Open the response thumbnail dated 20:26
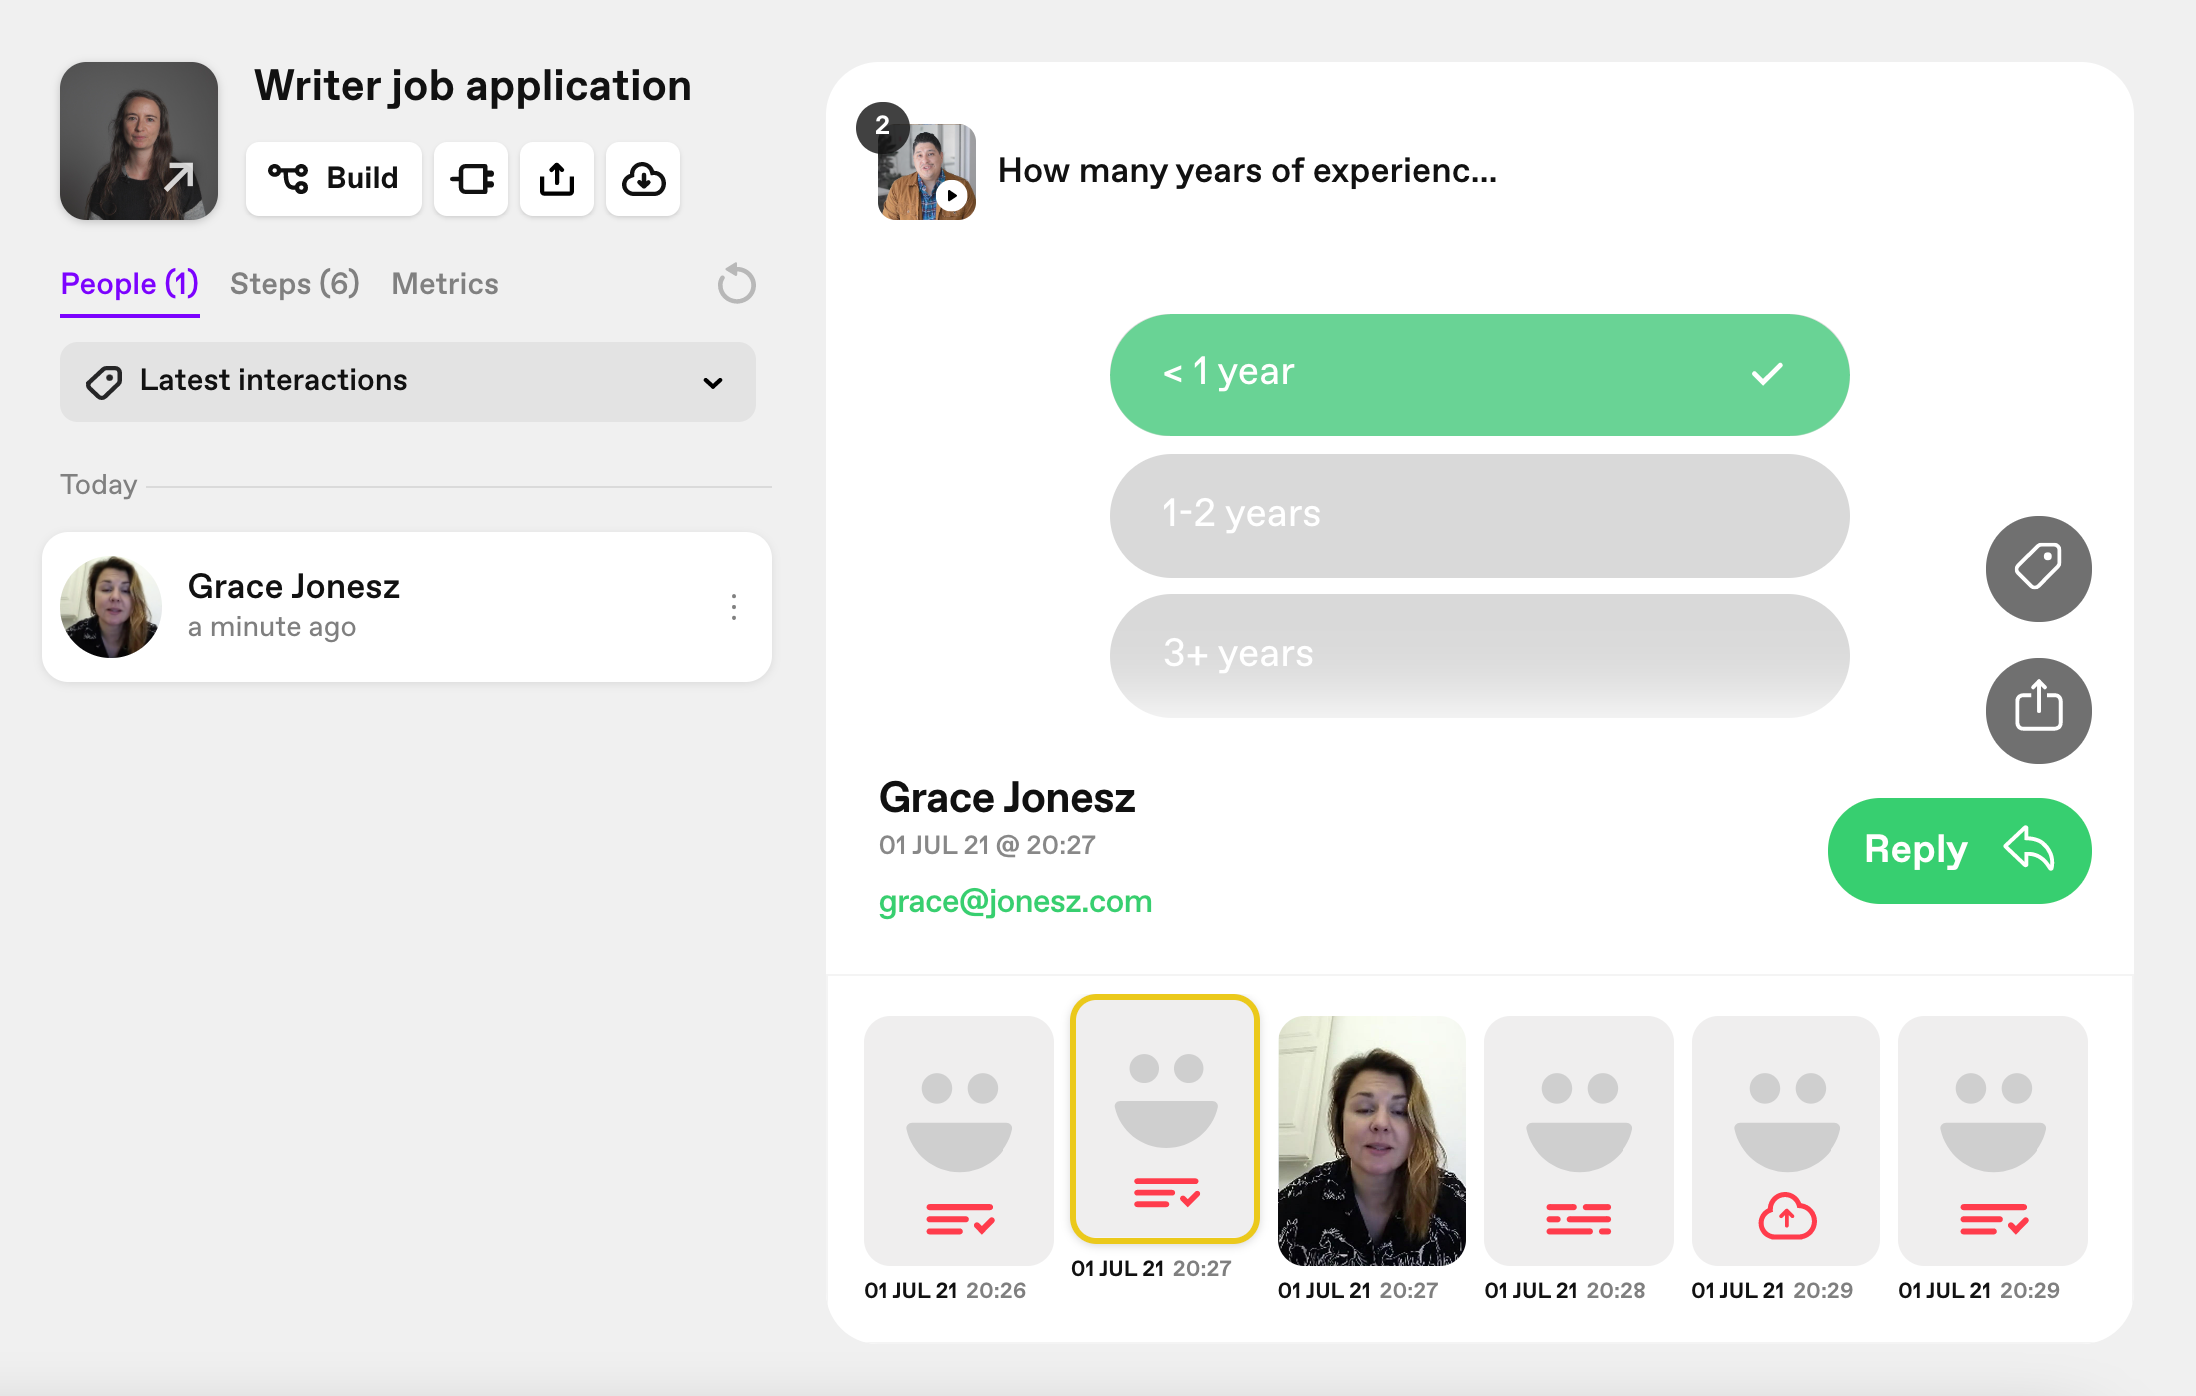 (x=958, y=1140)
